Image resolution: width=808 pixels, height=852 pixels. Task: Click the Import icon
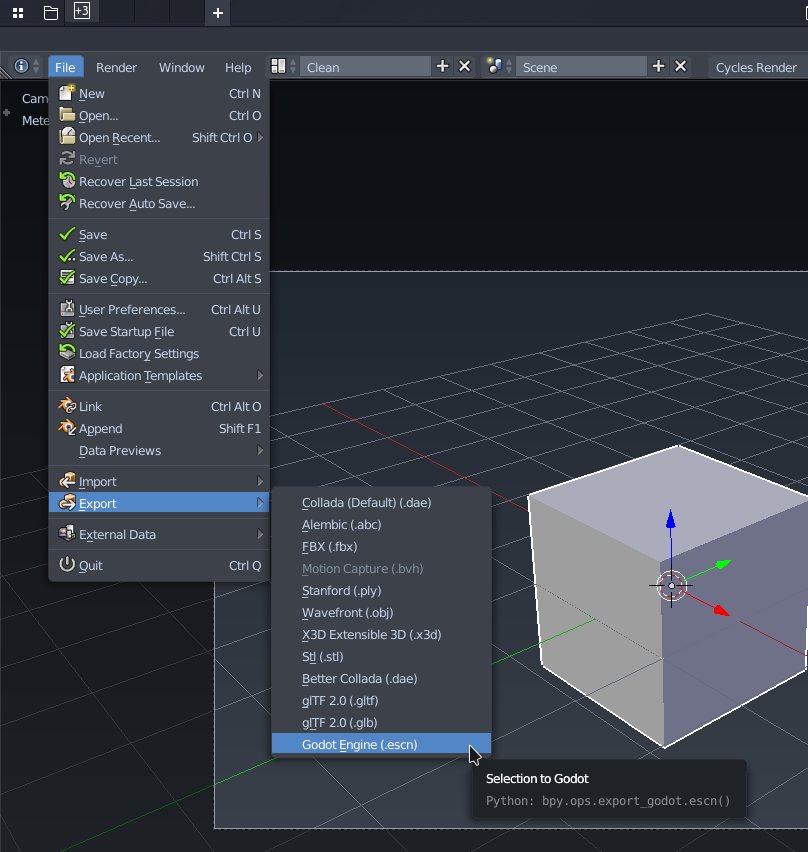pyautogui.click(x=67, y=480)
